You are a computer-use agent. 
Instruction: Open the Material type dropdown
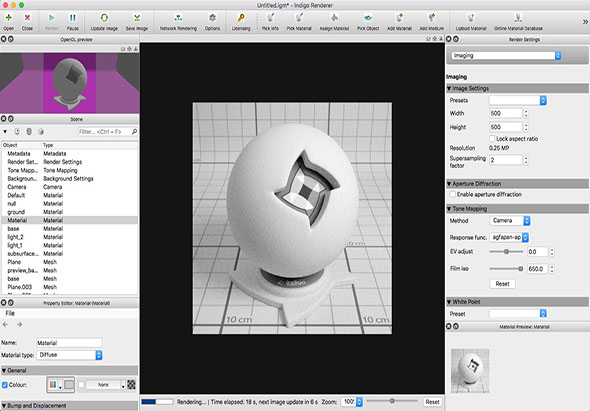(69, 355)
